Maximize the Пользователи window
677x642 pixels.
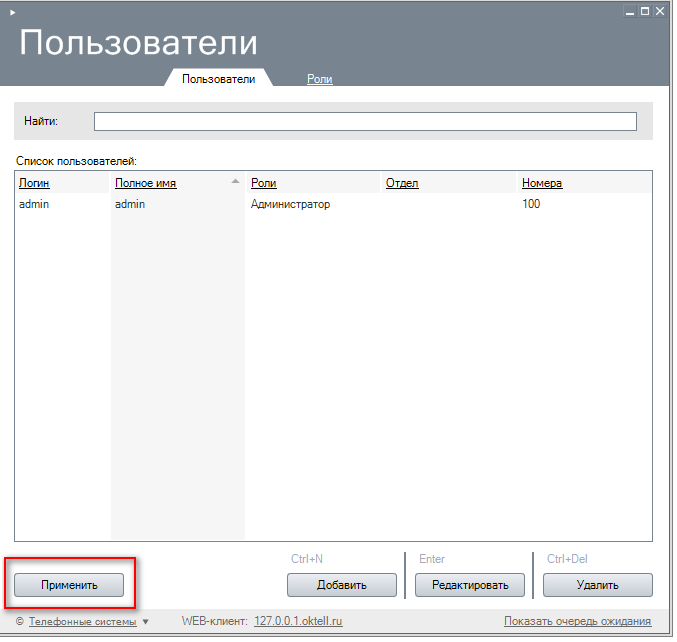point(645,11)
